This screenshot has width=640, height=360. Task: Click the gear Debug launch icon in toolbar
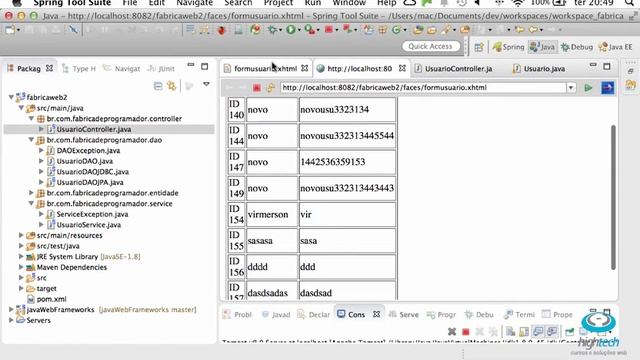point(272,30)
